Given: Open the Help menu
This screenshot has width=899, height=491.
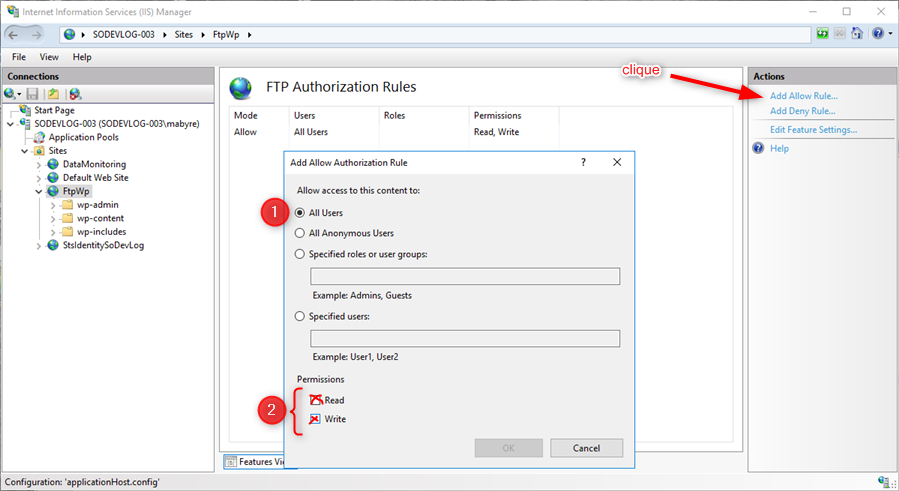Looking at the screenshot, I should click(82, 57).
